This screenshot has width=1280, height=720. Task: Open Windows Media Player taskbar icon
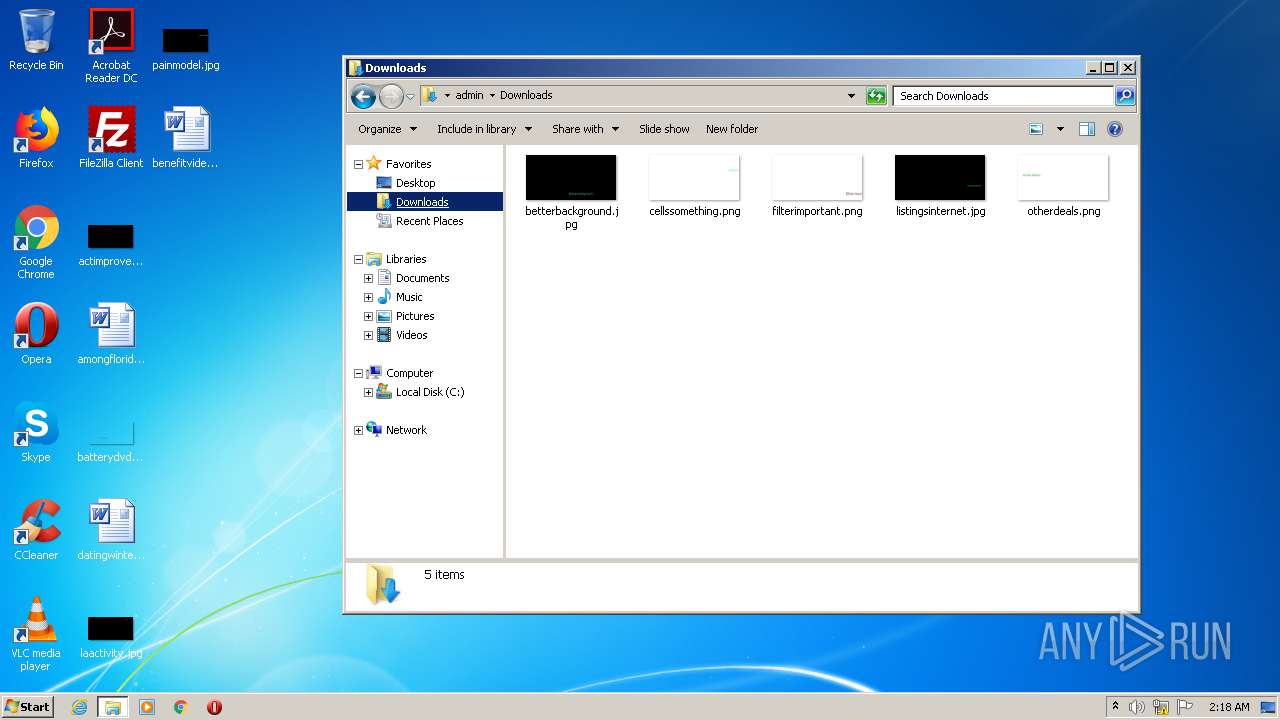[147, 707]
